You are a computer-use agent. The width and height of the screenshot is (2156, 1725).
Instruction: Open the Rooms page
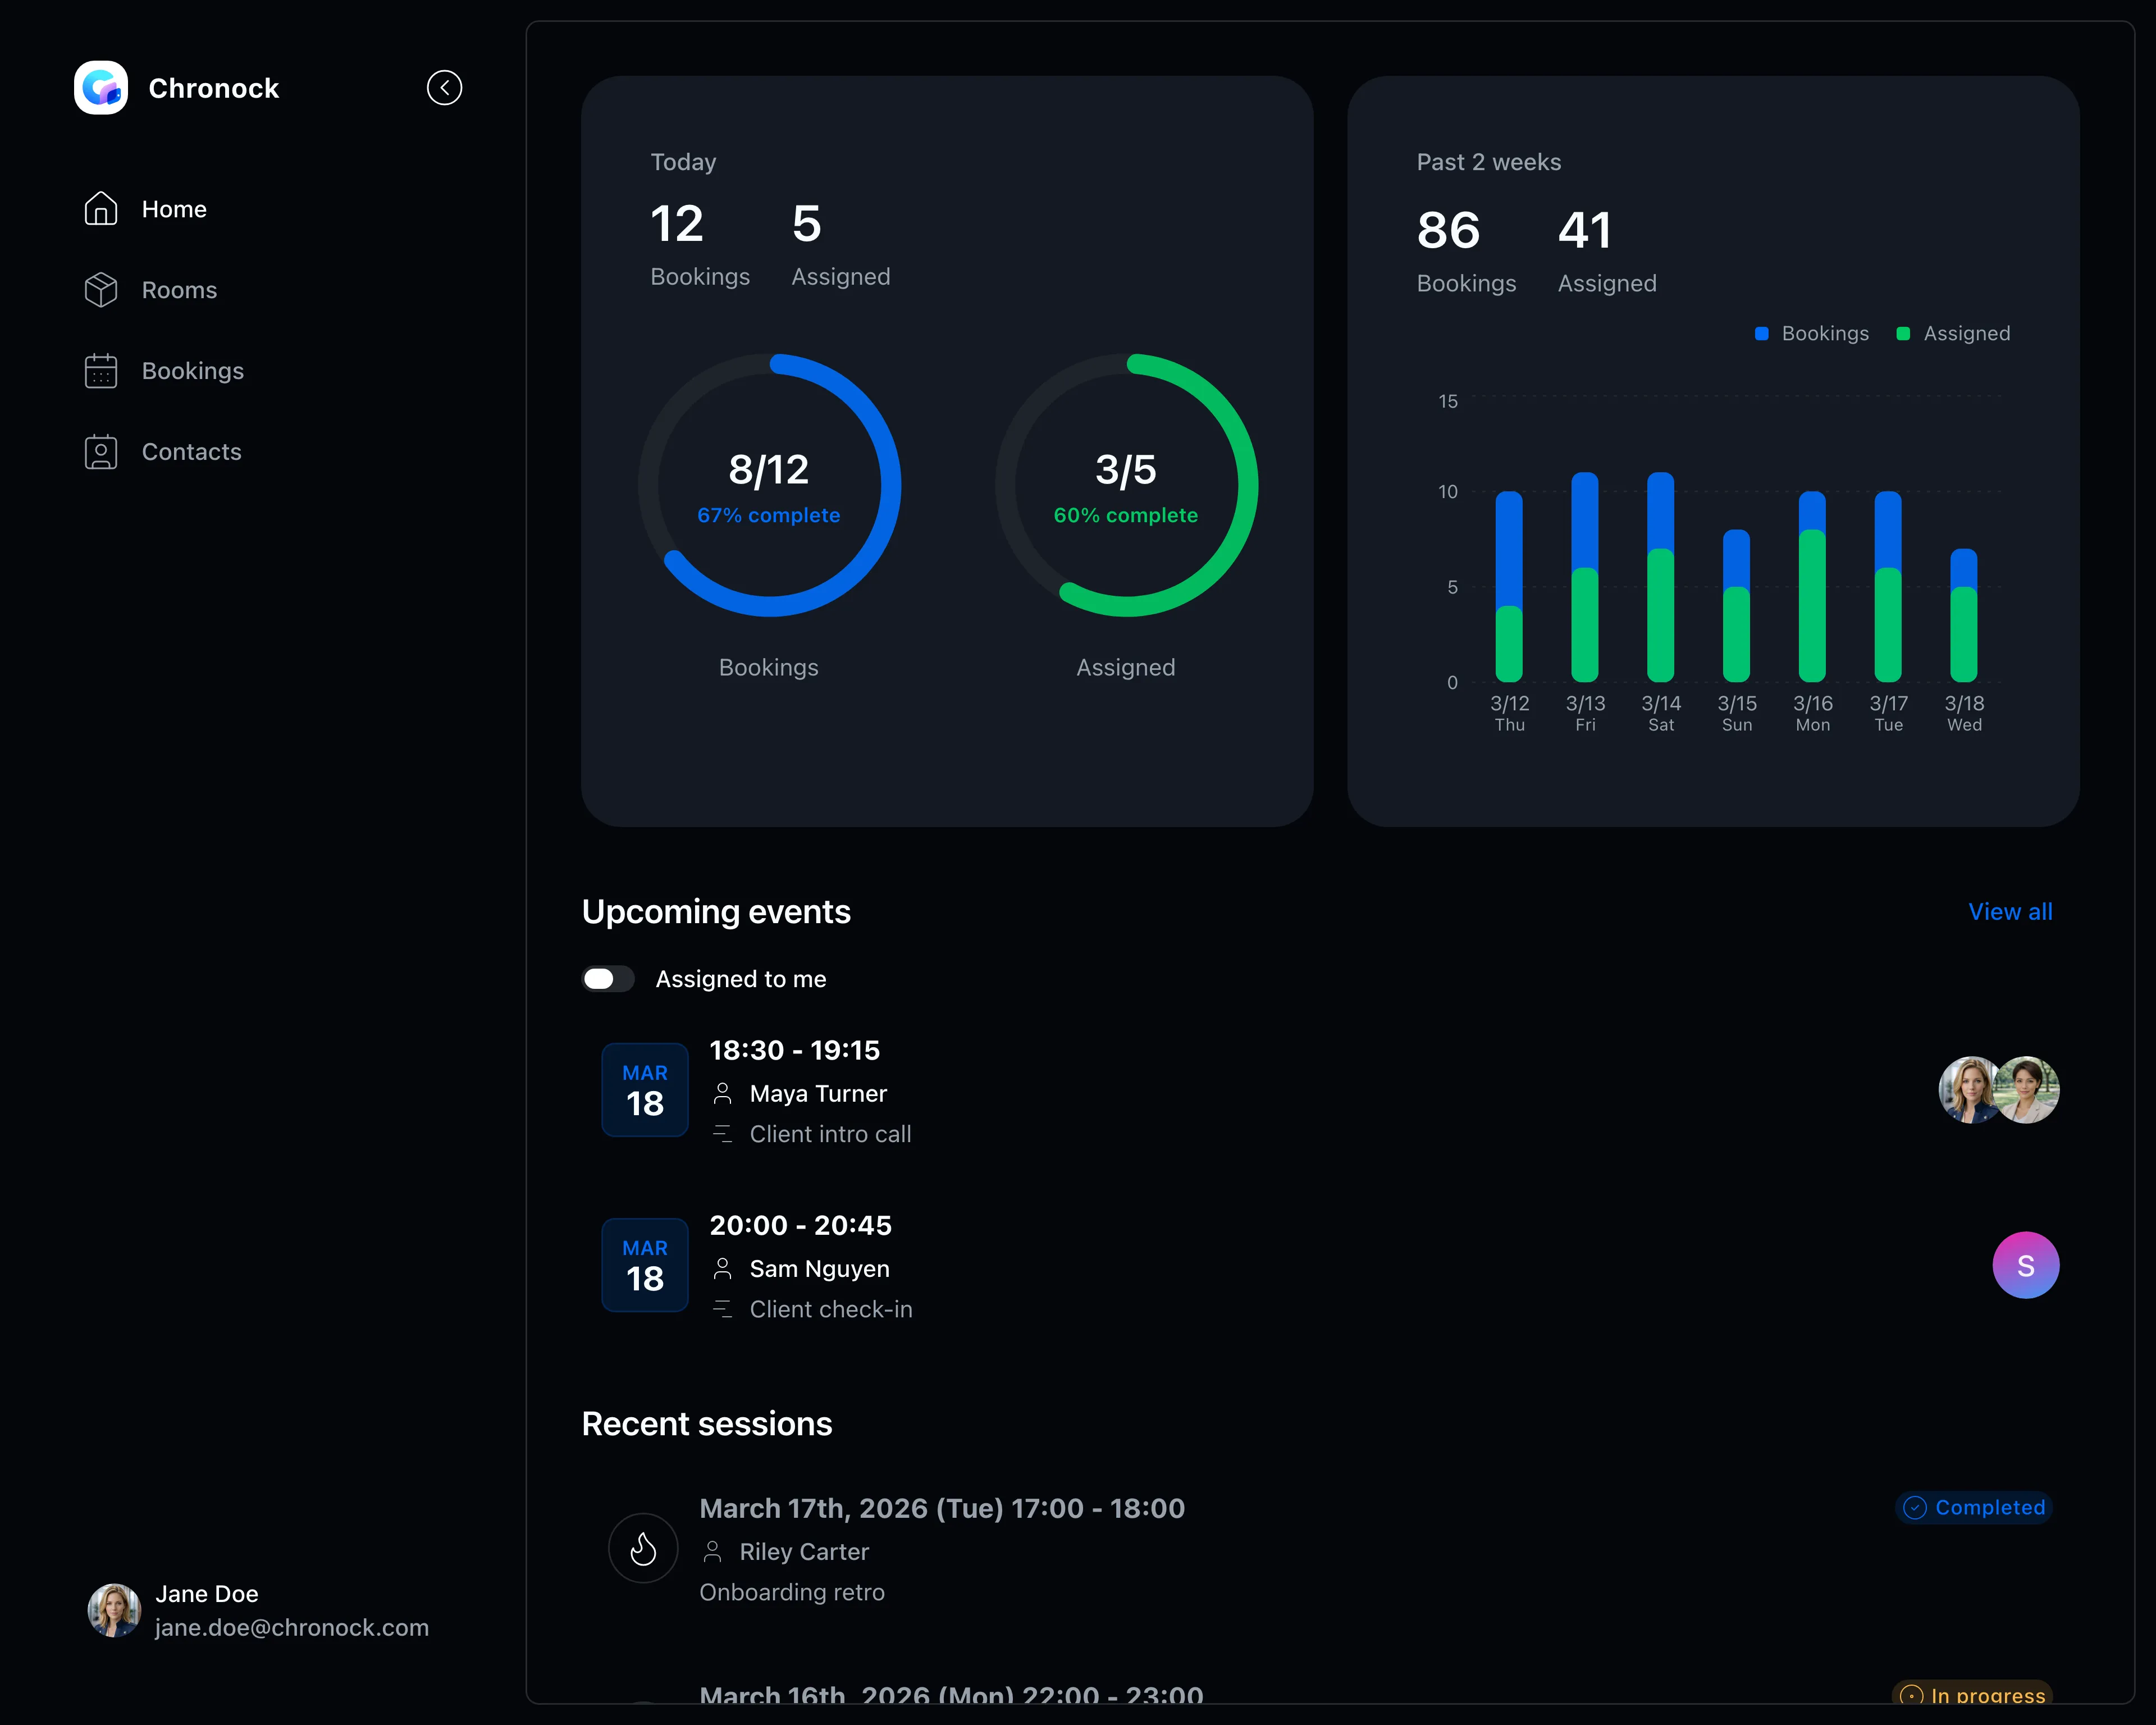[x=179, y=290]
